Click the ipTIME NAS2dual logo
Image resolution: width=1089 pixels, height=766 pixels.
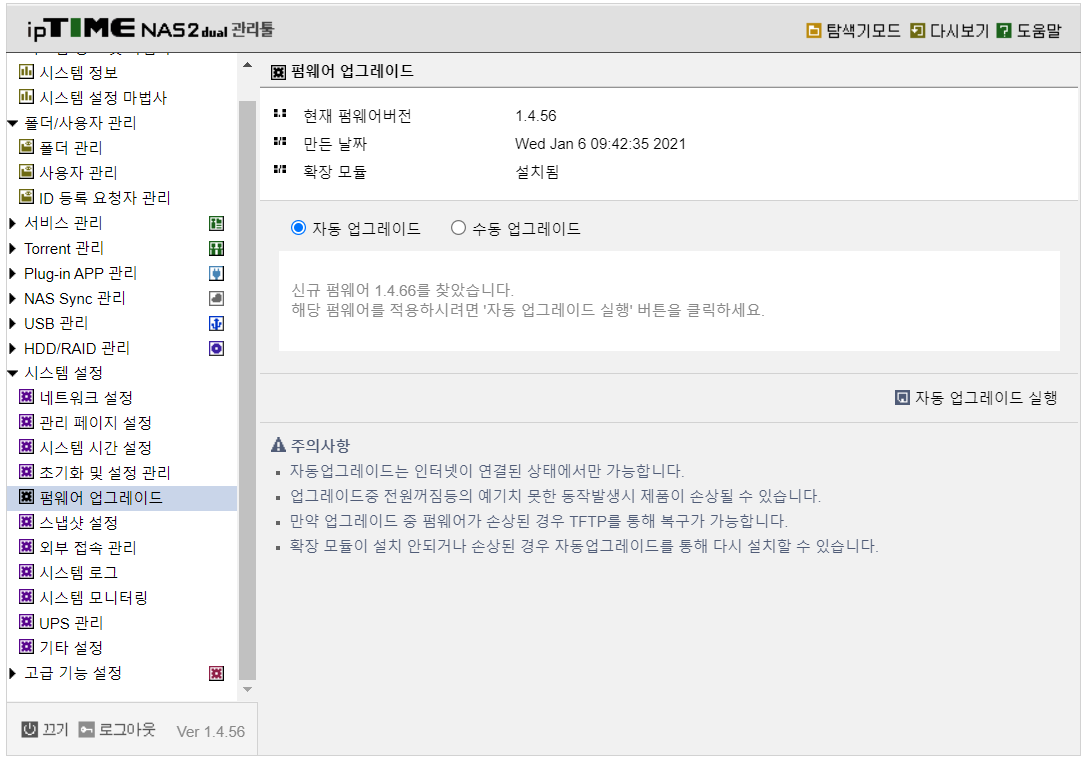point(150,28)
